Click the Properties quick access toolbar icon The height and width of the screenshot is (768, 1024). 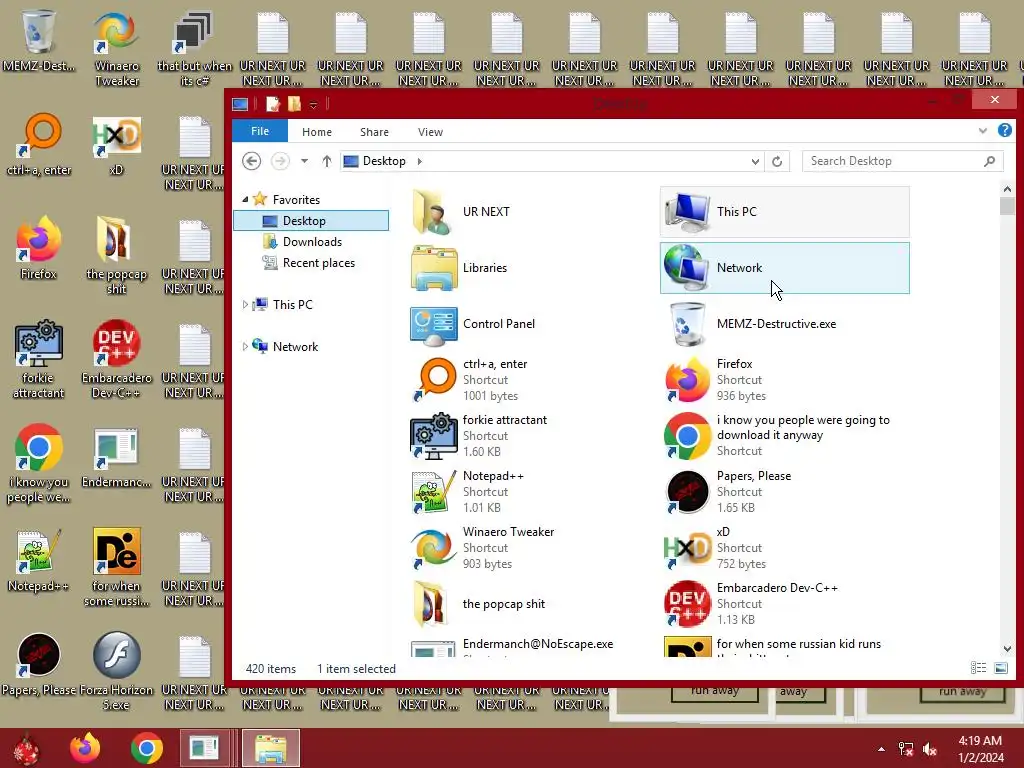(x=273, y=104)
